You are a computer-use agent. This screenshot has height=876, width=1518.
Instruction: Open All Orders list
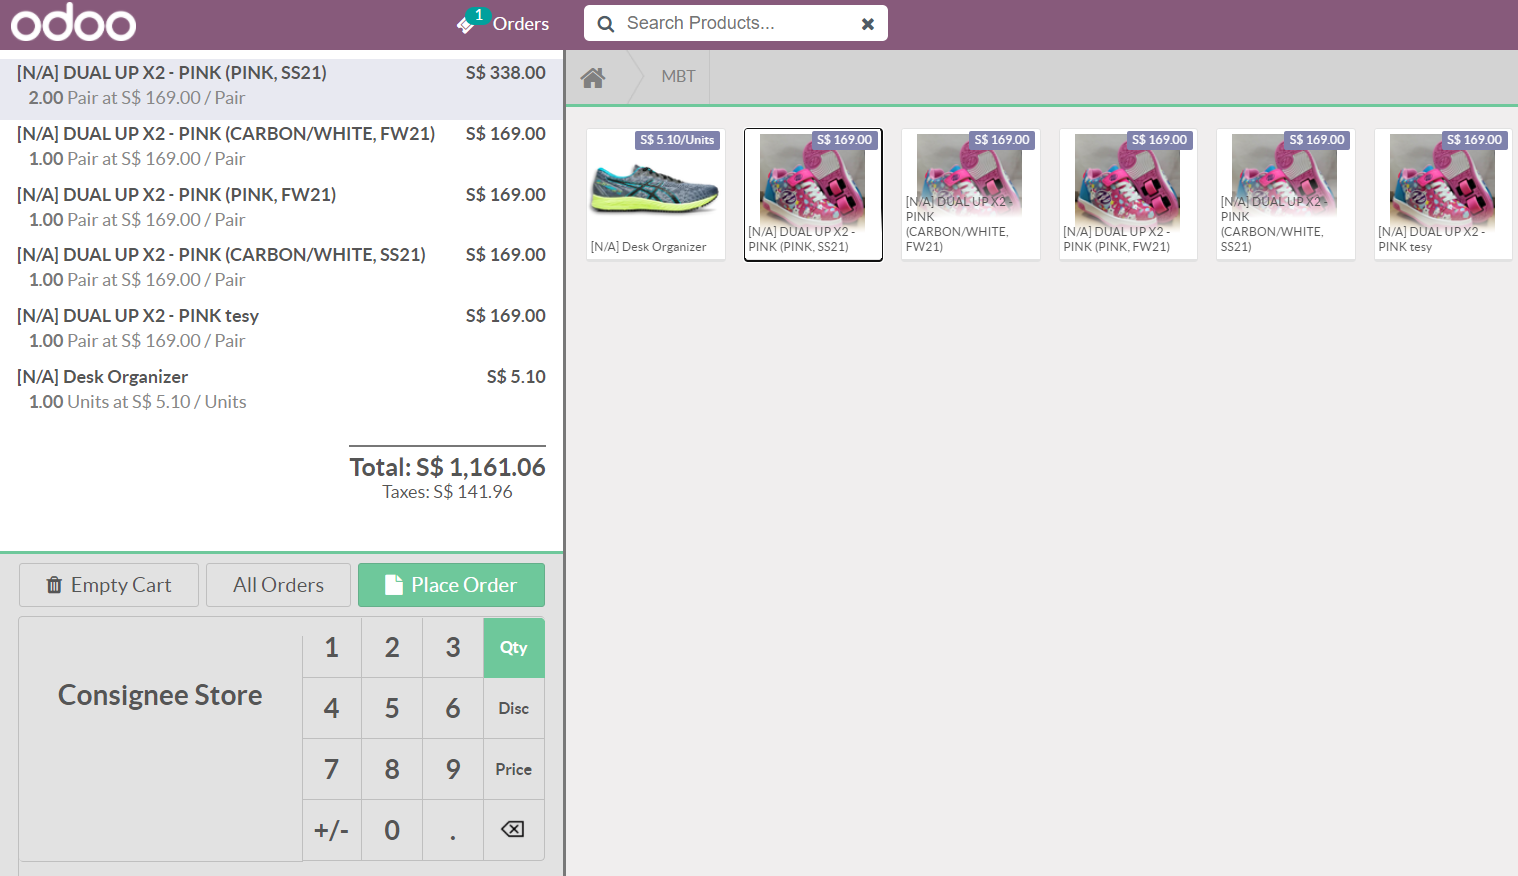[278, 585]
